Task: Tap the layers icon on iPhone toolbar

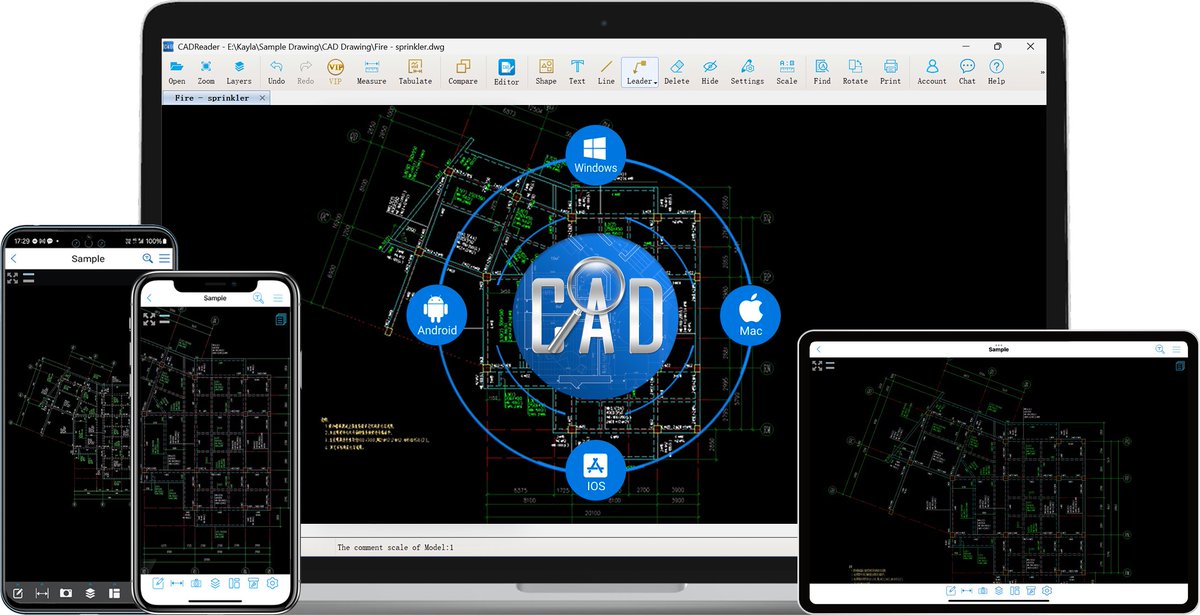Action: click(x=215, y=583)
